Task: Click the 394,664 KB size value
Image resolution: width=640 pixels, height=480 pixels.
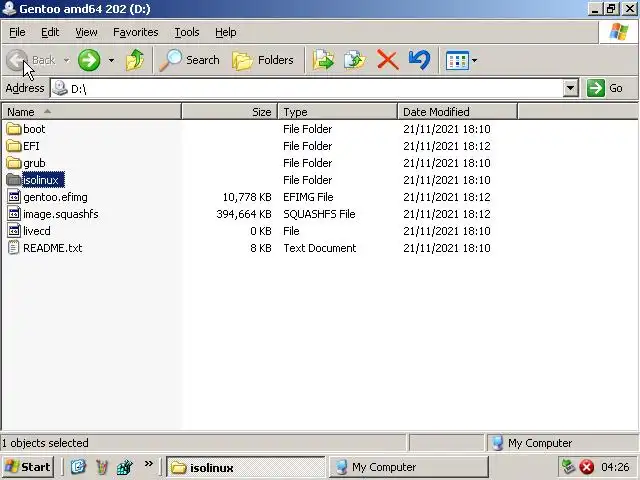Action: pos(244,214)
